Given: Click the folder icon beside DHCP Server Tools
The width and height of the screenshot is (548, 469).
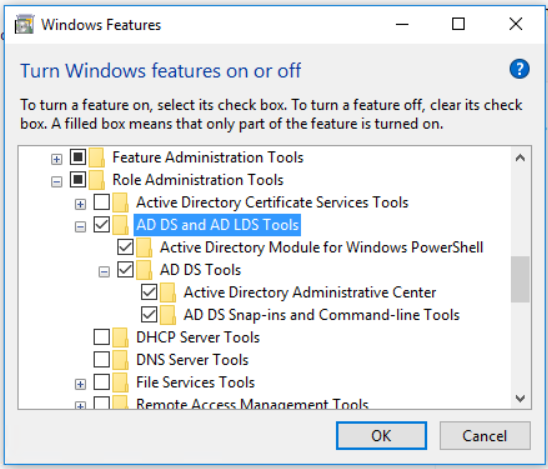Looking at the screenshot, I should [x=120, y=337].
